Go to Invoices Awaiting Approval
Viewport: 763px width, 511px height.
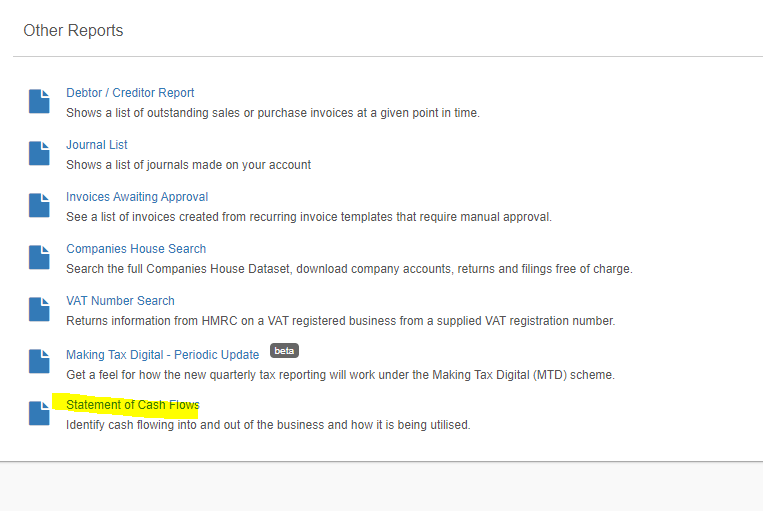(137, 197)
